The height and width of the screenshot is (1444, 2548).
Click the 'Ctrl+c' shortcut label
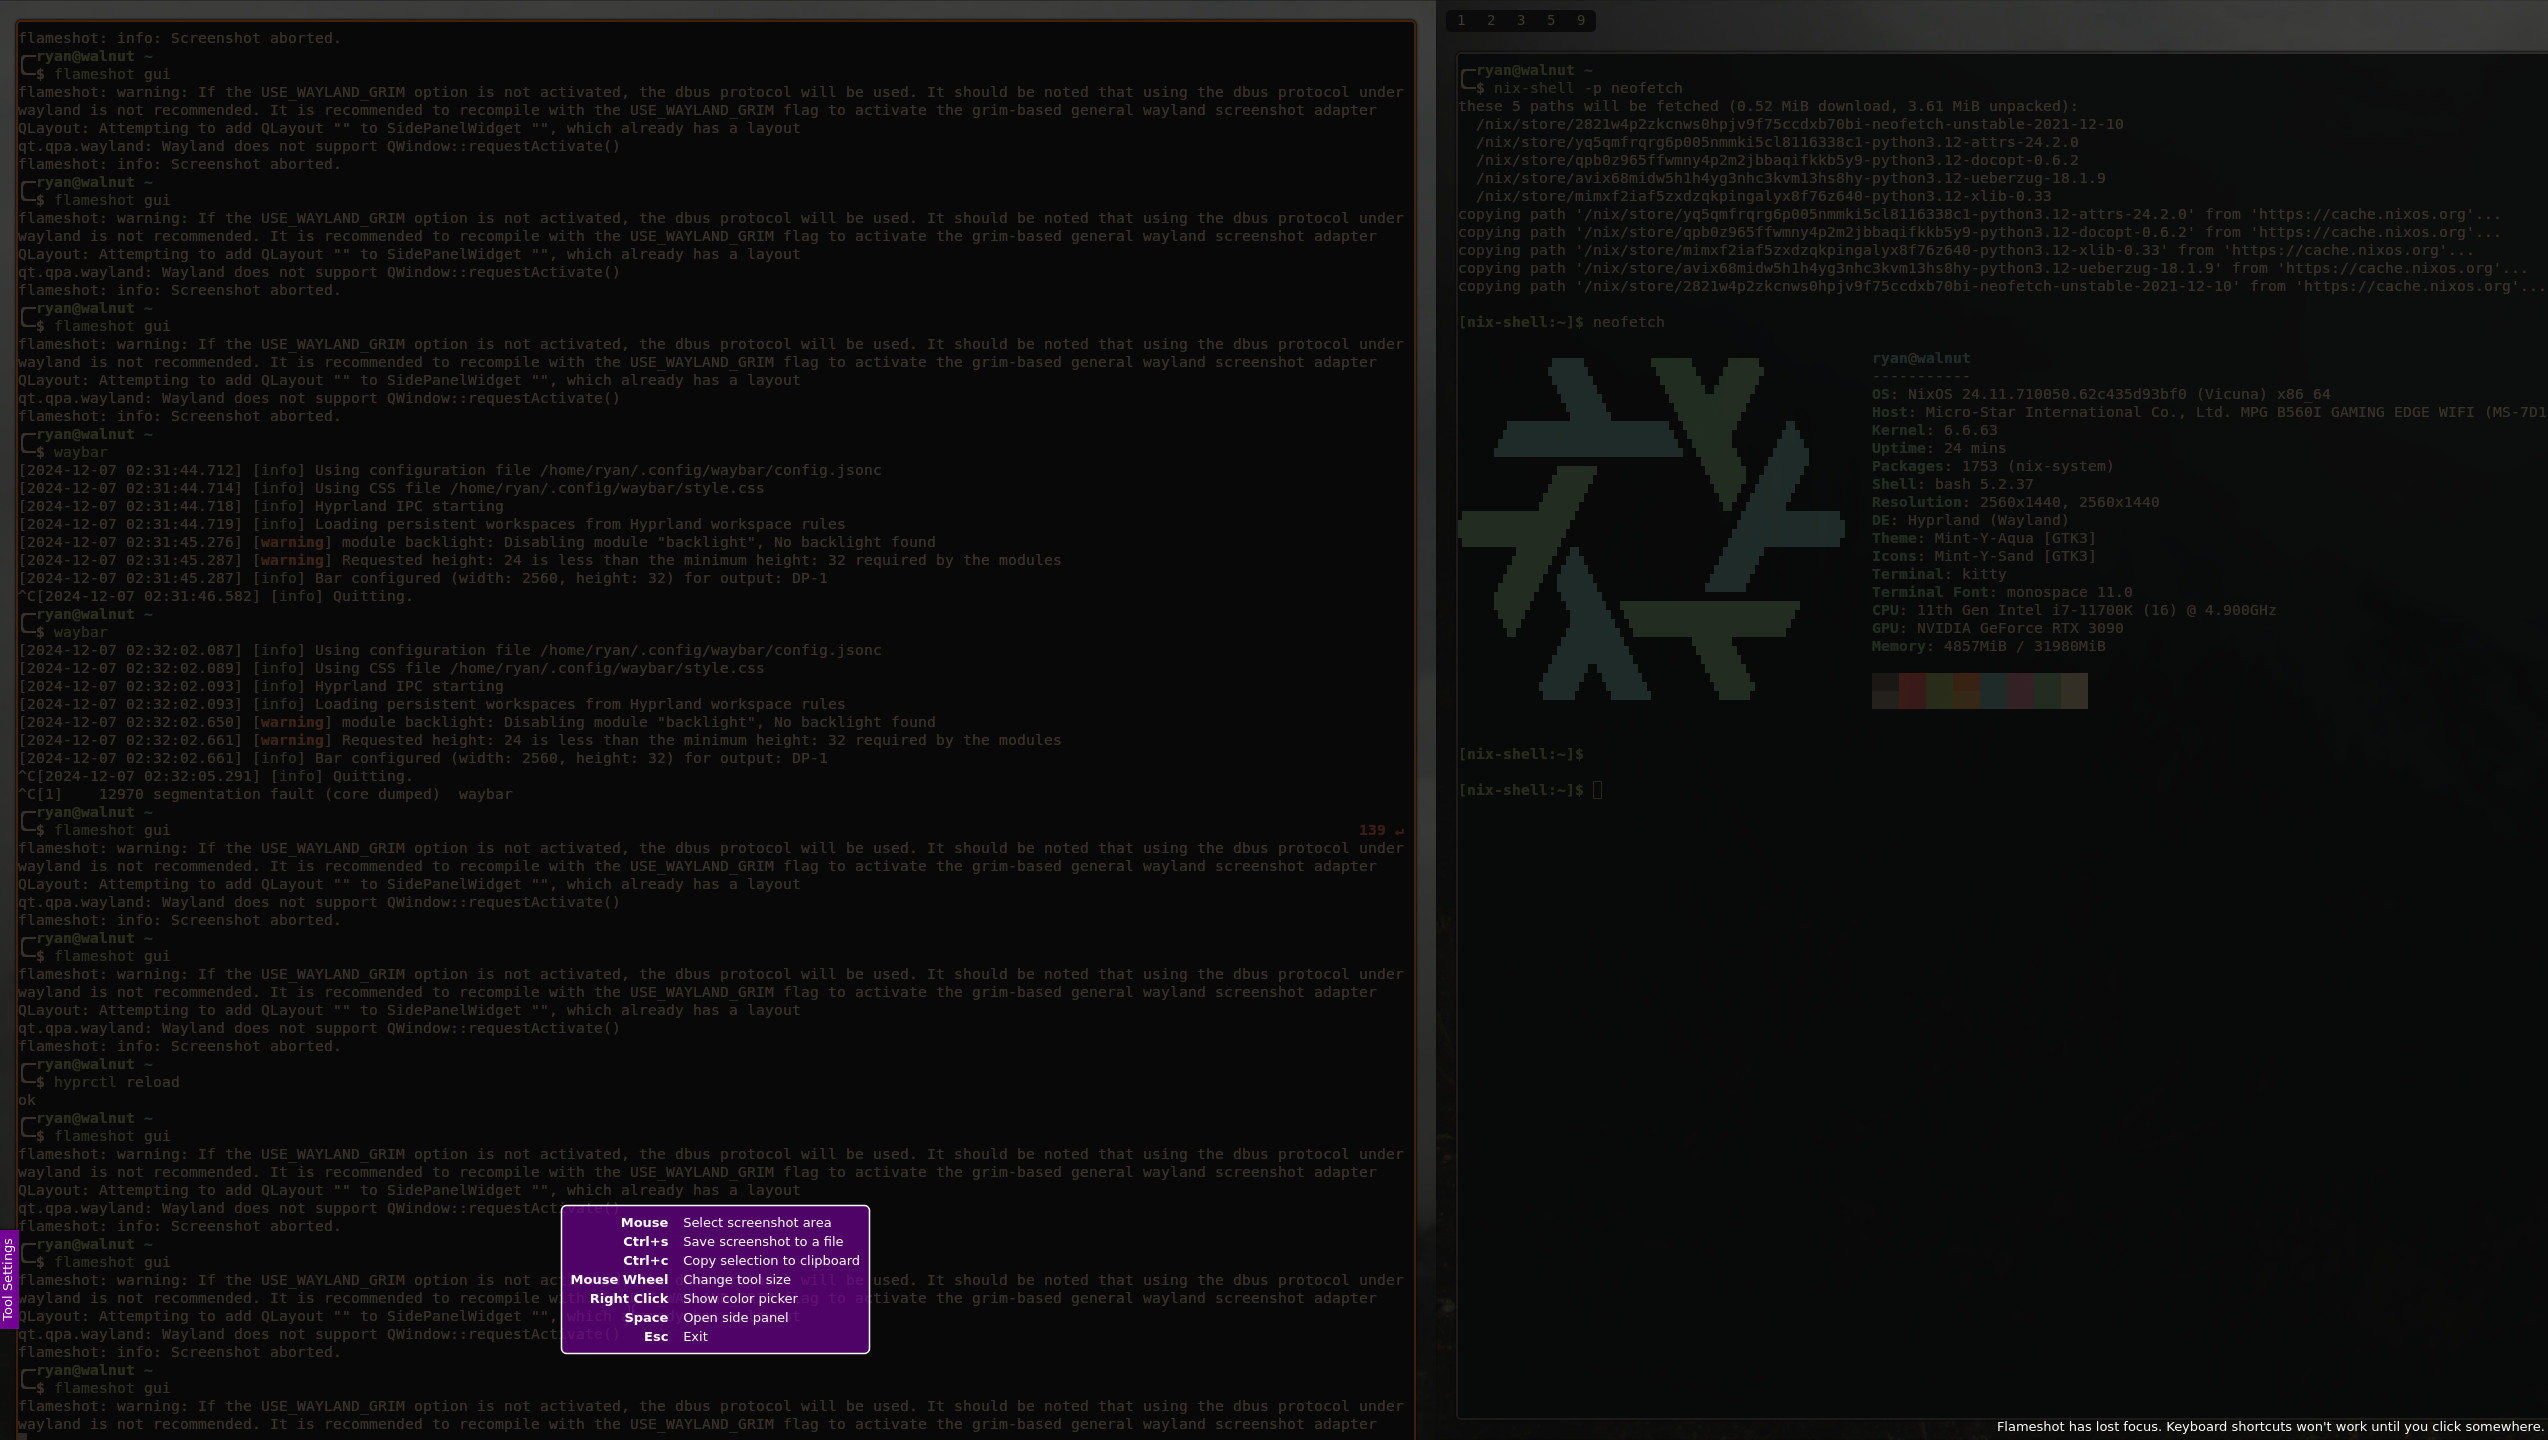[646, 1262]
